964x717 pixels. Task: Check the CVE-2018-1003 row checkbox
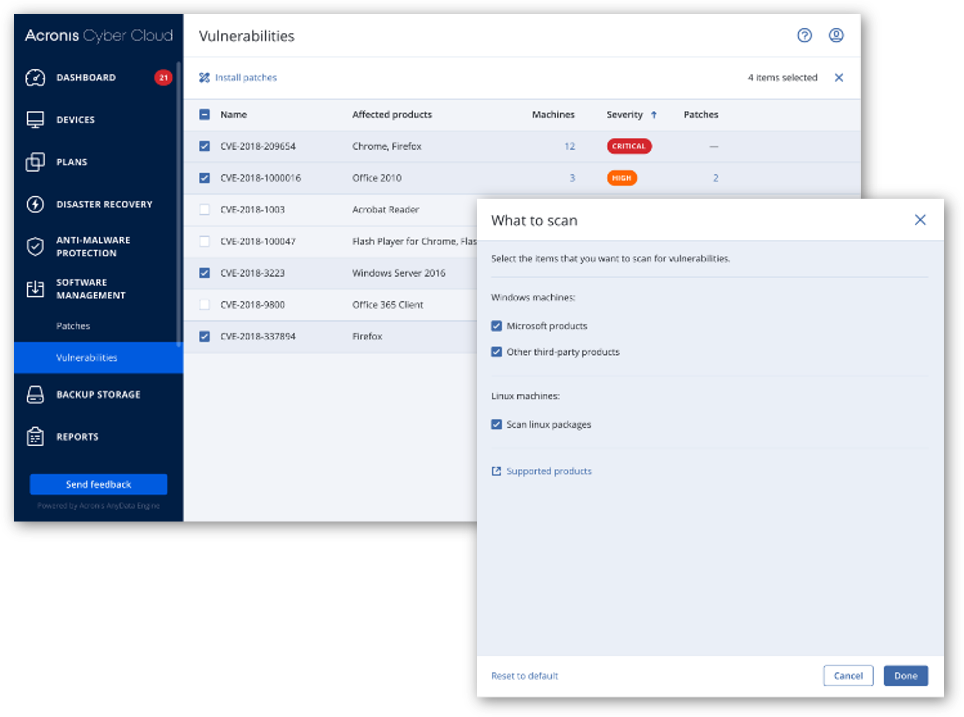click(x=204, y=210)
